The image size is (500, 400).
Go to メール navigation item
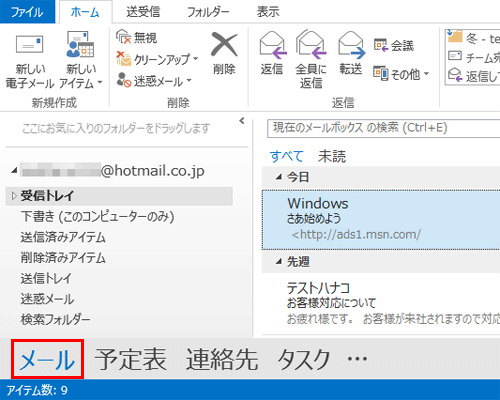click(x=47, y=359)
